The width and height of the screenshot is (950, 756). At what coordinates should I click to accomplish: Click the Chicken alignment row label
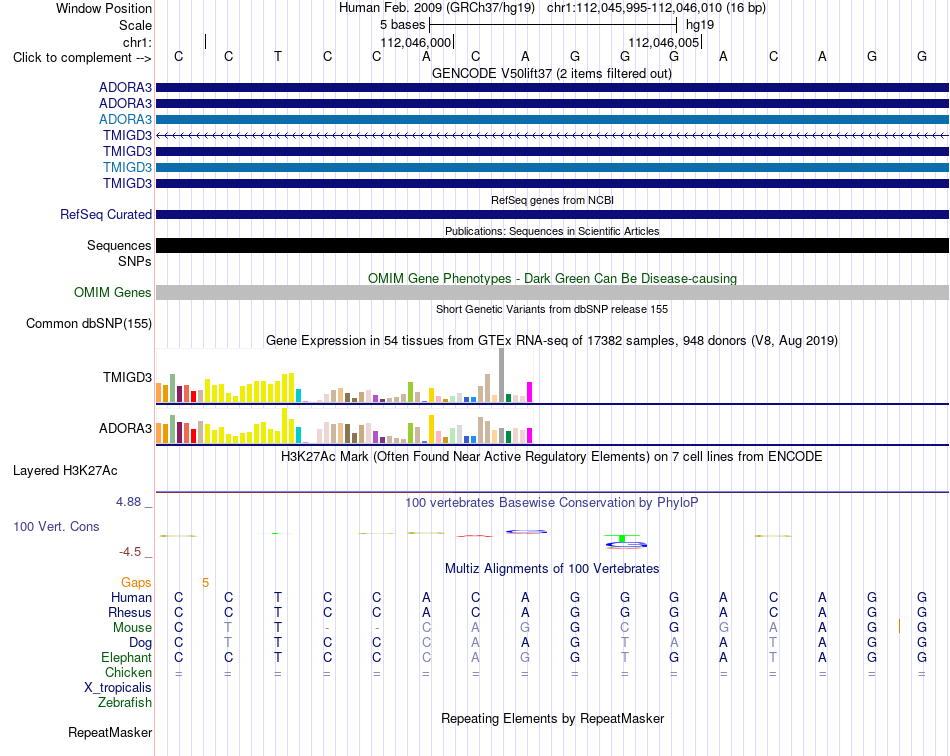pyautogui.click(x=128, y=672)
